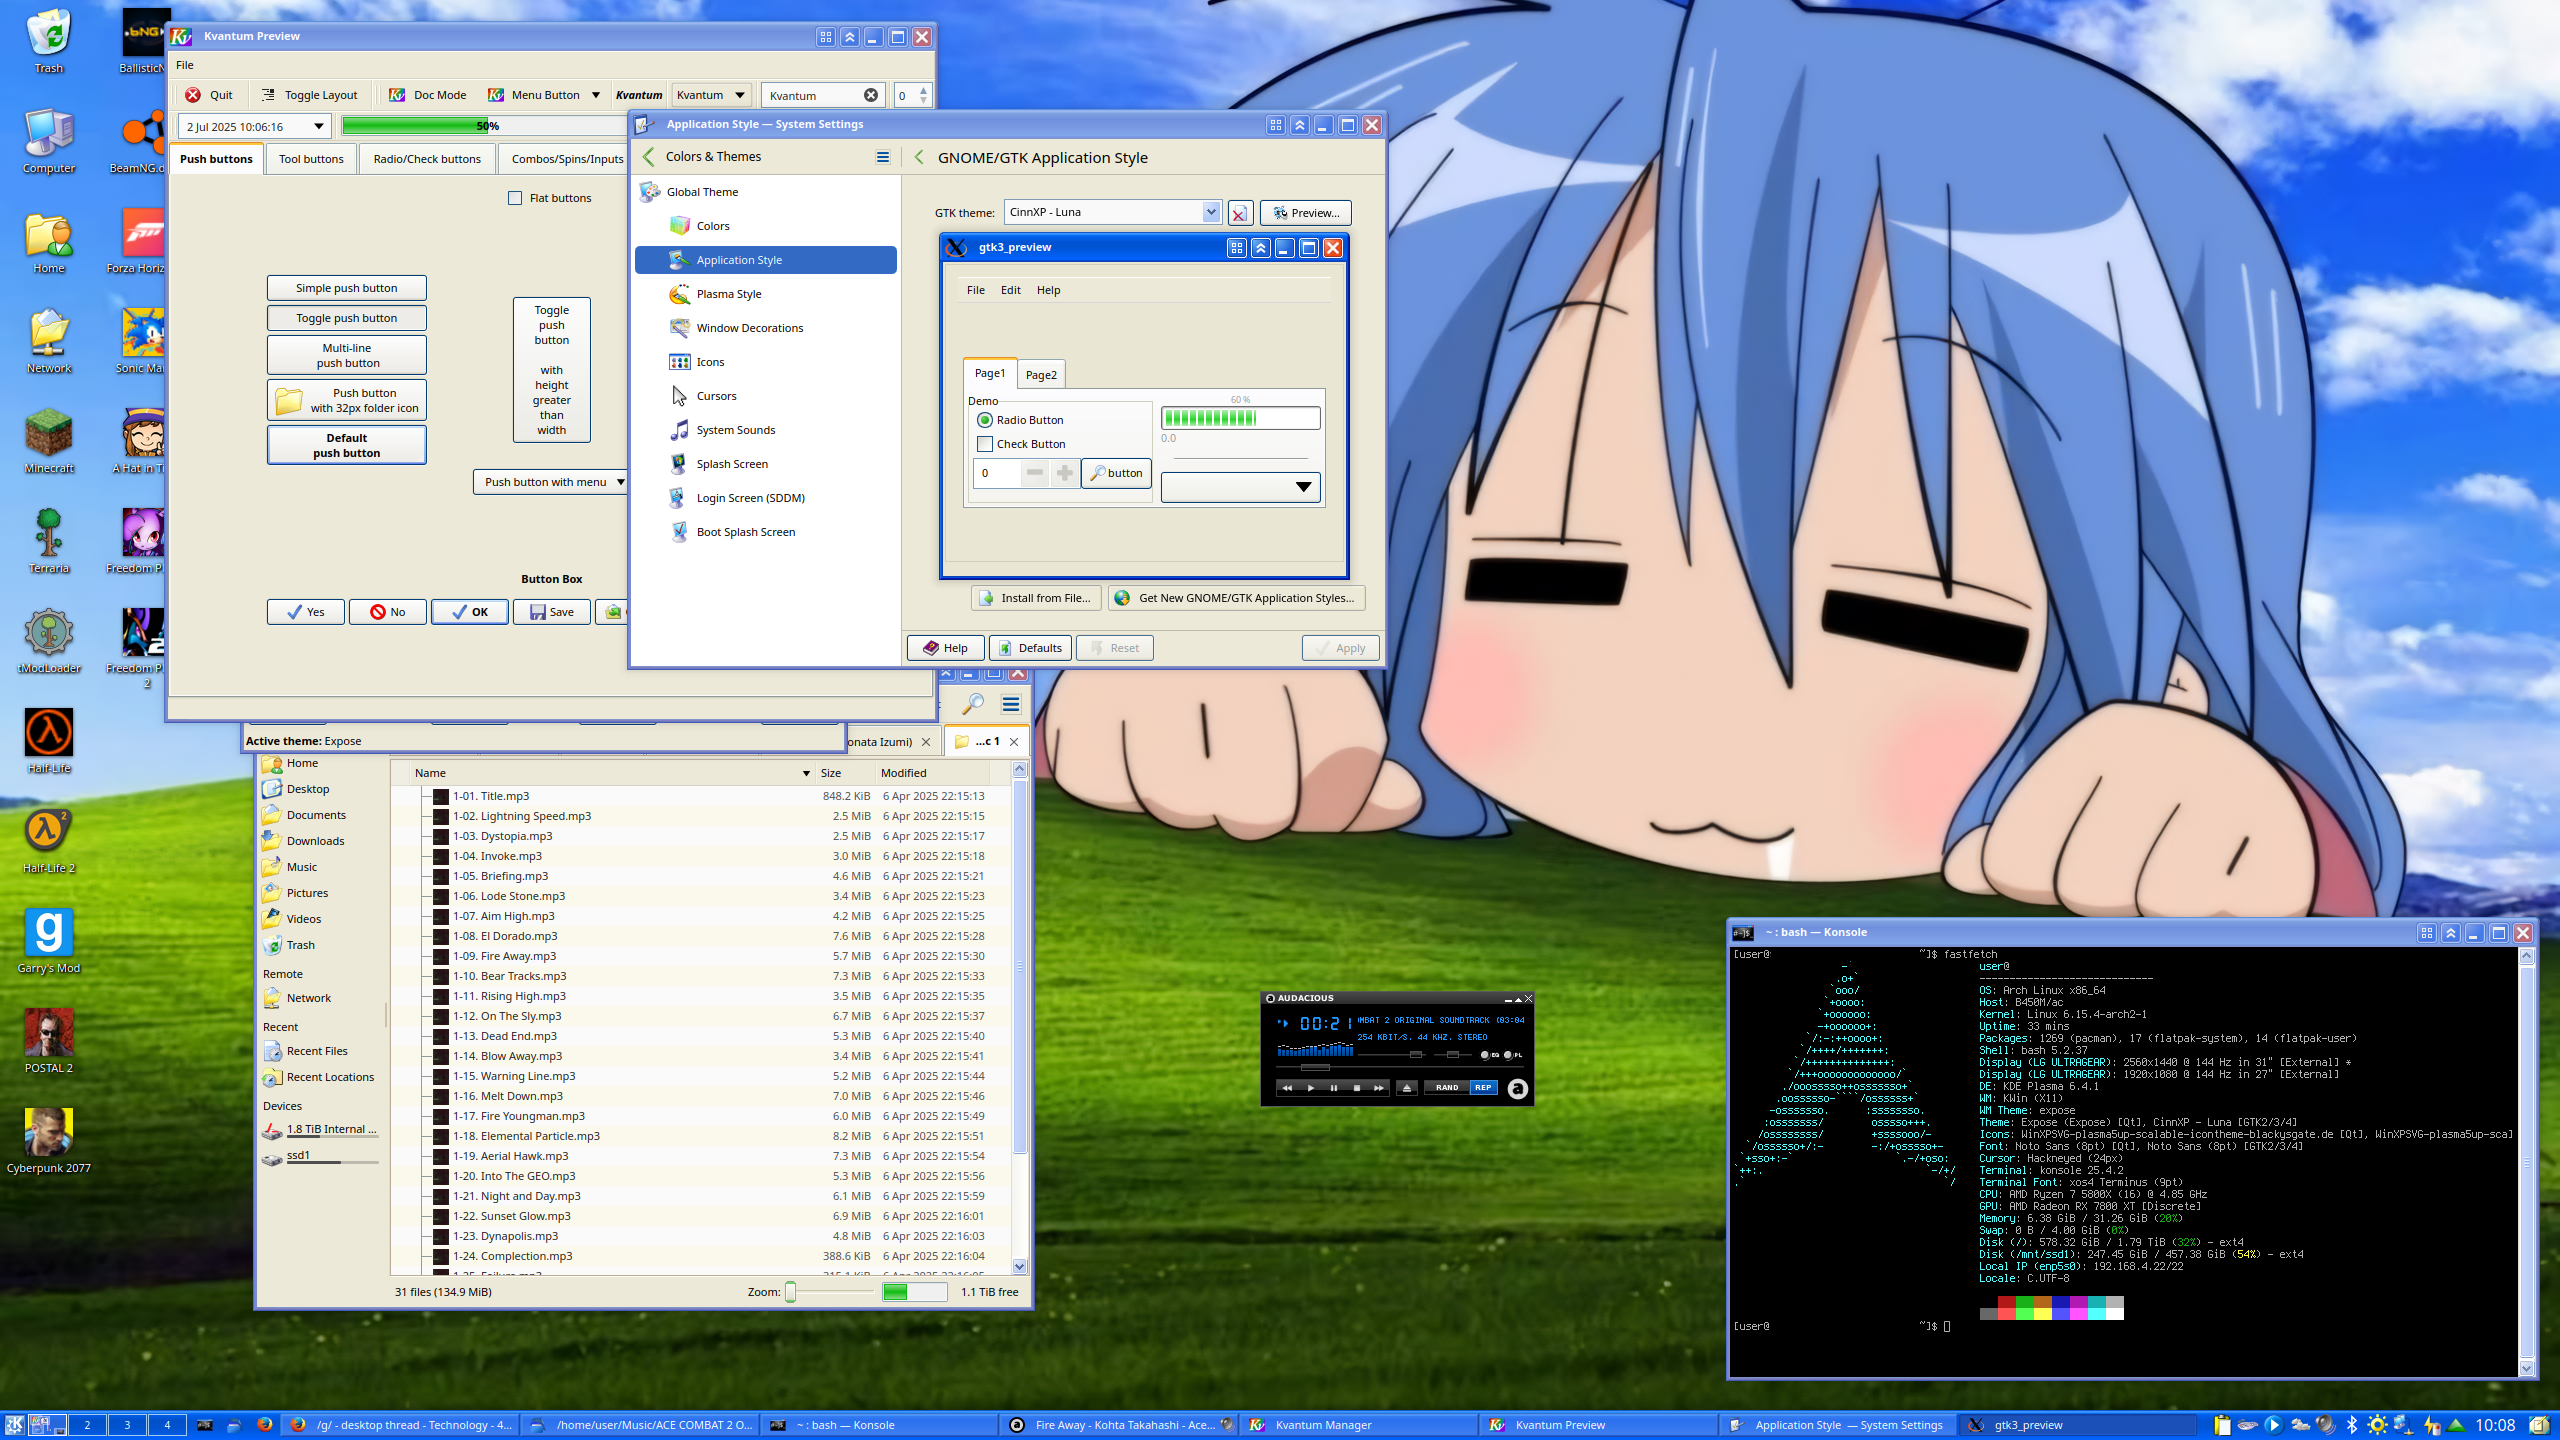2560x1440 pixels.
Task: Go back from Colors & Themes
Action: (649, 157)
